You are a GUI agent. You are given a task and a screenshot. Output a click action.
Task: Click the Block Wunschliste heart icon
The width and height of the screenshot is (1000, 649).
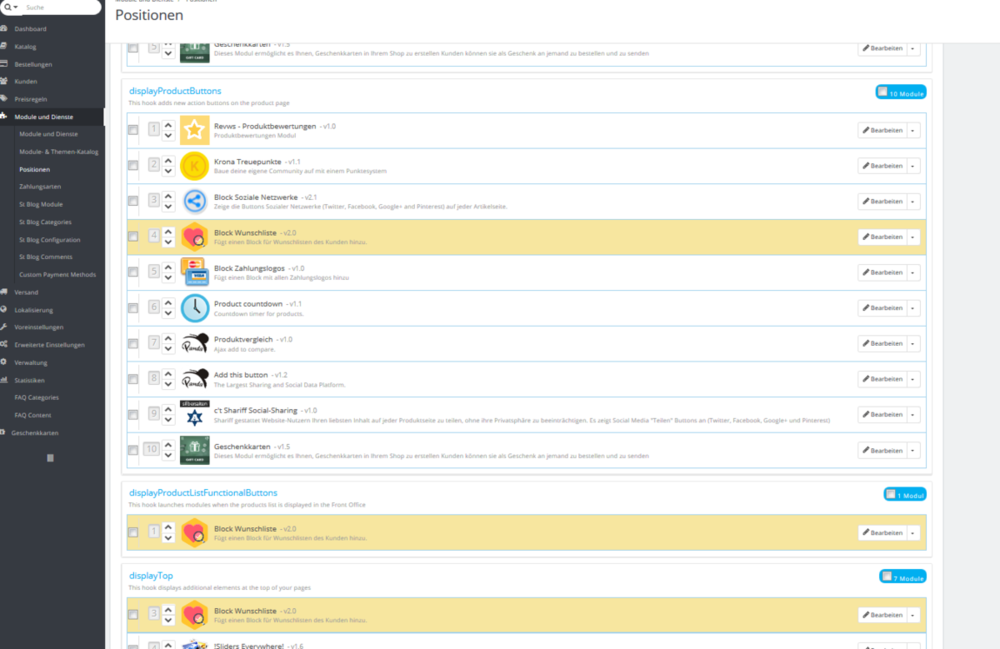[x=194, y=236]
